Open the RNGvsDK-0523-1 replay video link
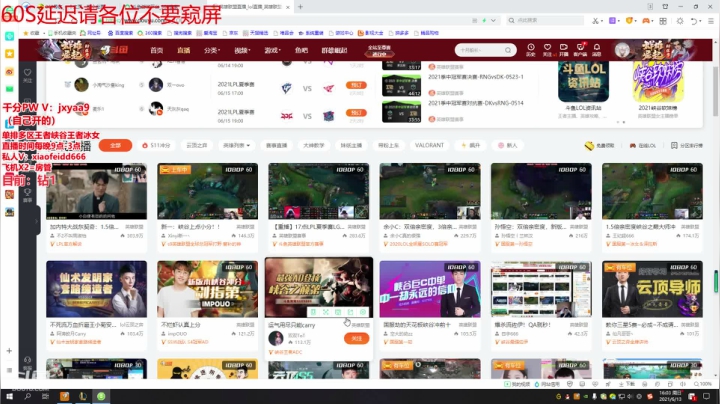Screen dimensions: 720x404 coord(476,77)
